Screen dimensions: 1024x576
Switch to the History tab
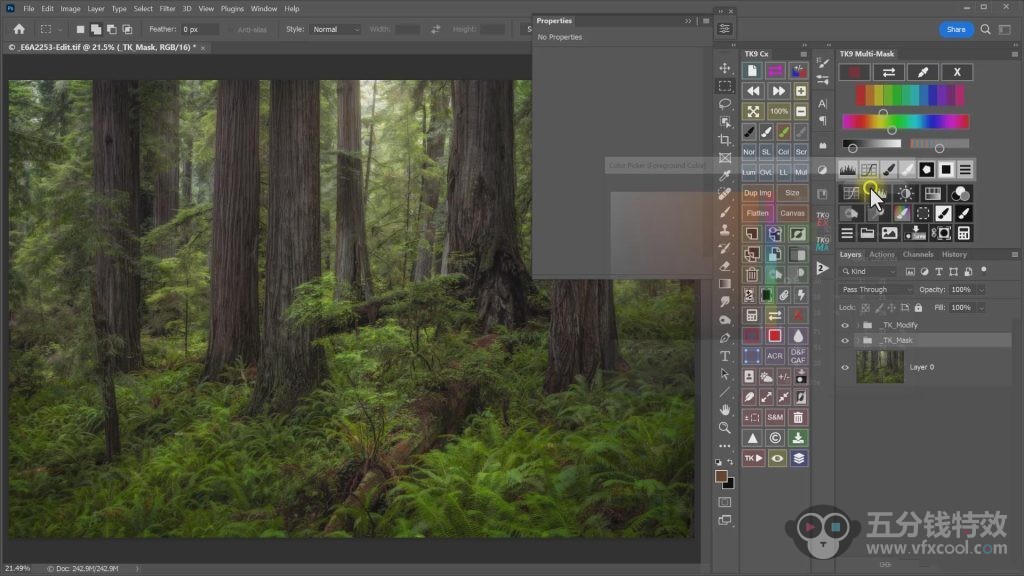pos(954,255)
